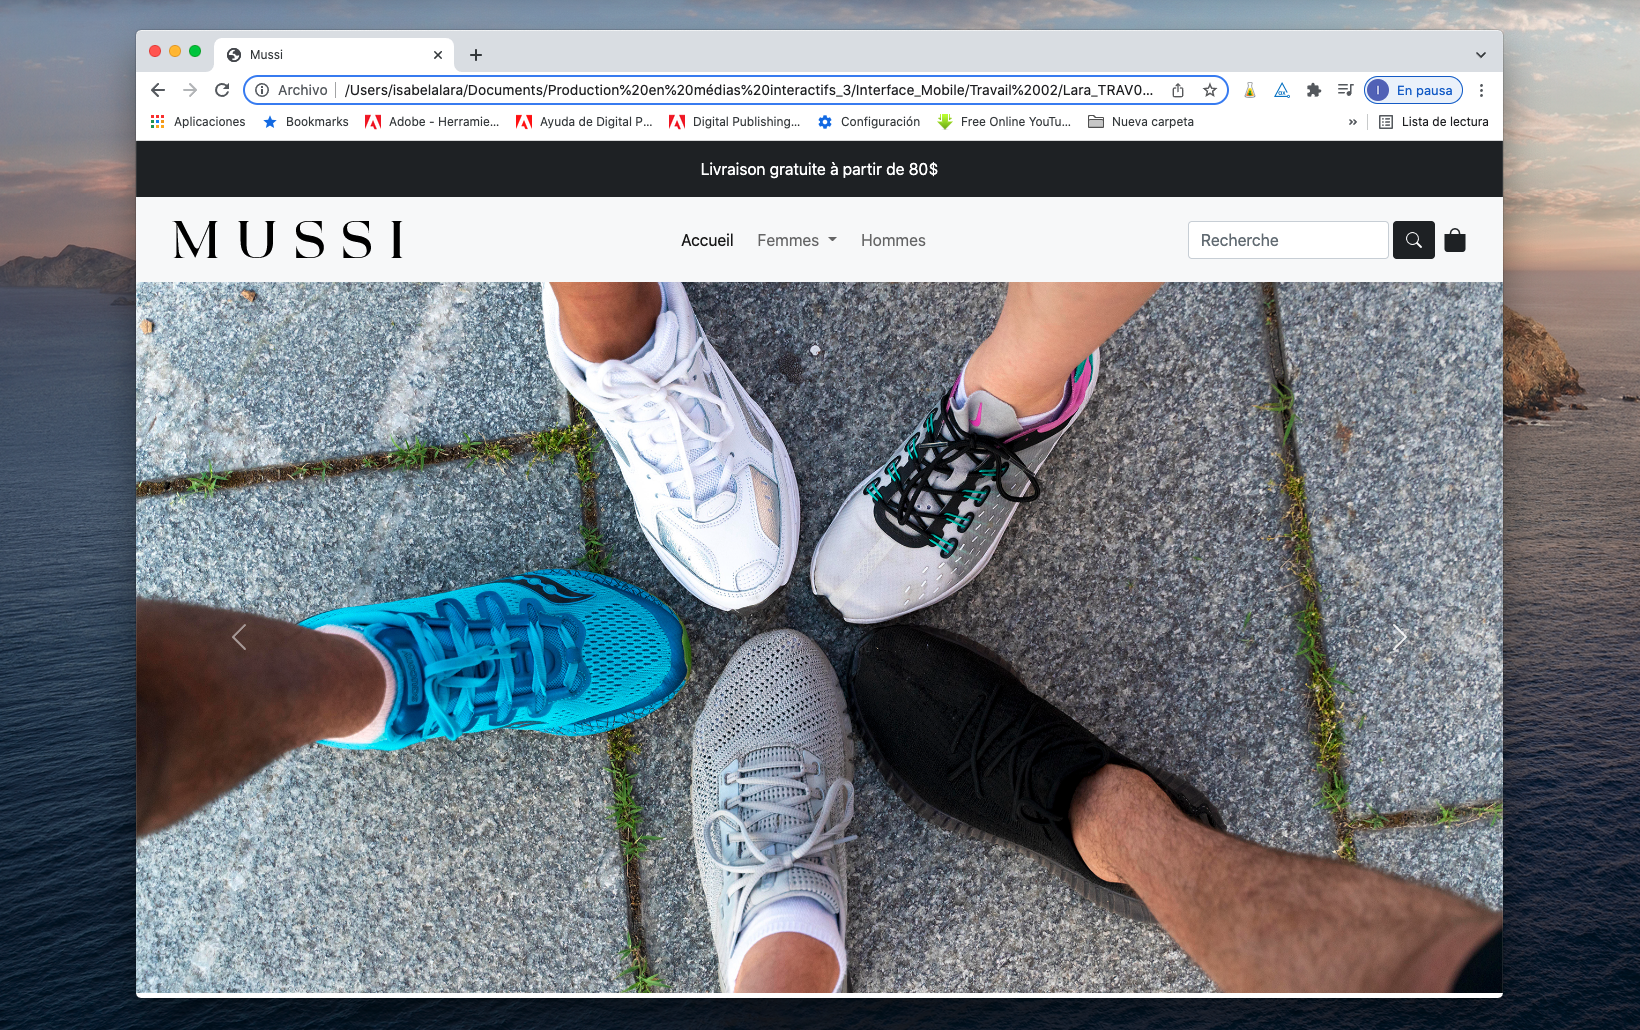1640x1030 pixels.
Task: Open the En pausa profile button
Action: coord(1413,90)
